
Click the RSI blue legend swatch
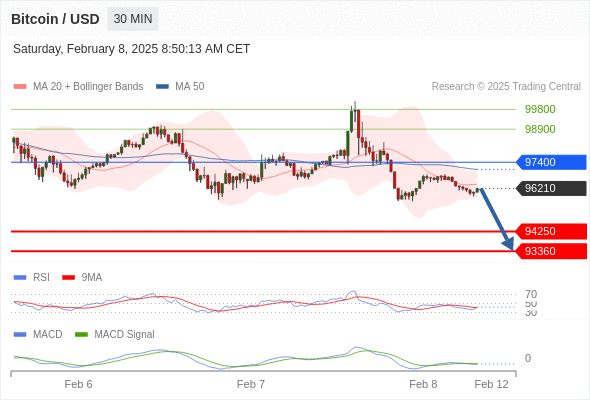tap(20, 278)
